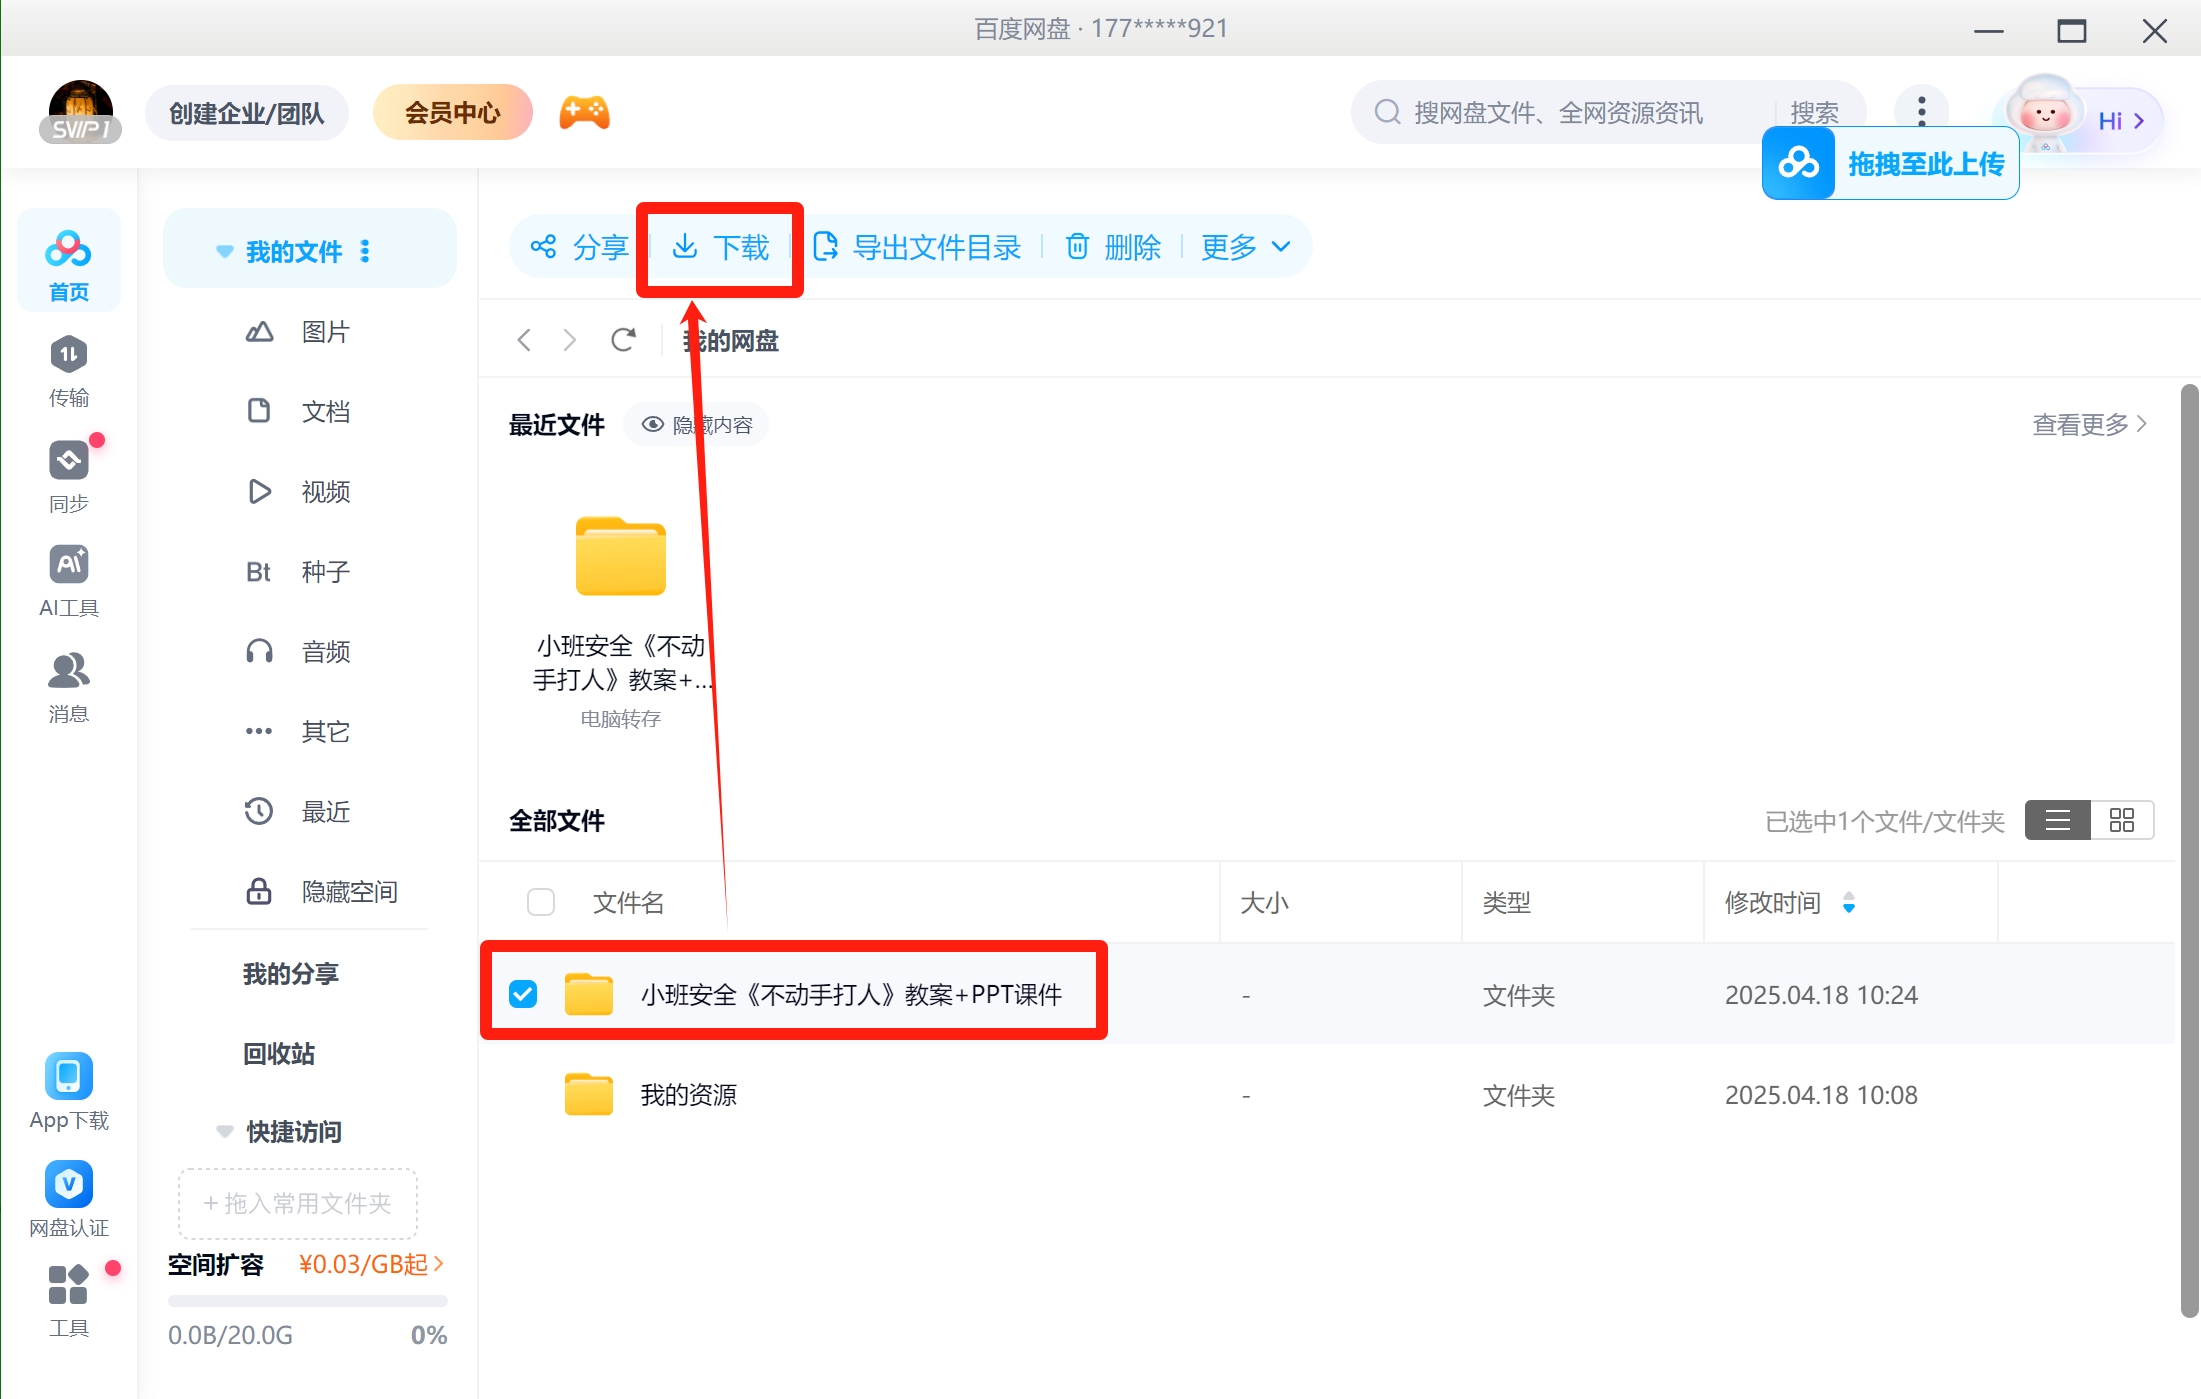Open the 传输 transfer panel

coord(68,371)
